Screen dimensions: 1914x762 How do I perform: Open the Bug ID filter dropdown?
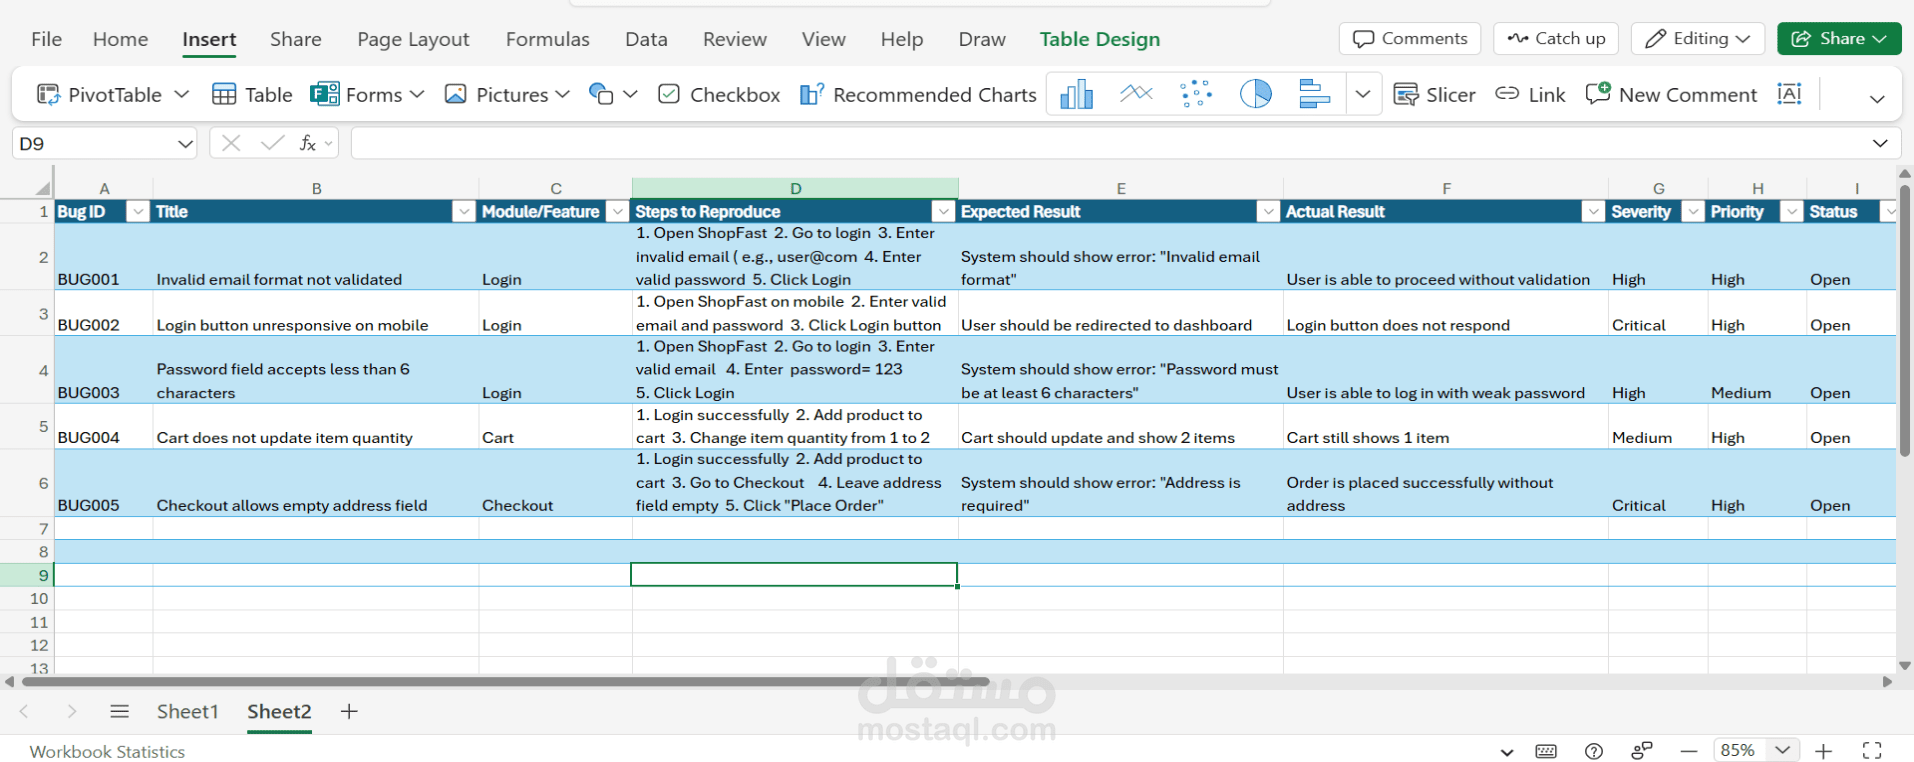click(x=138, y=211)
